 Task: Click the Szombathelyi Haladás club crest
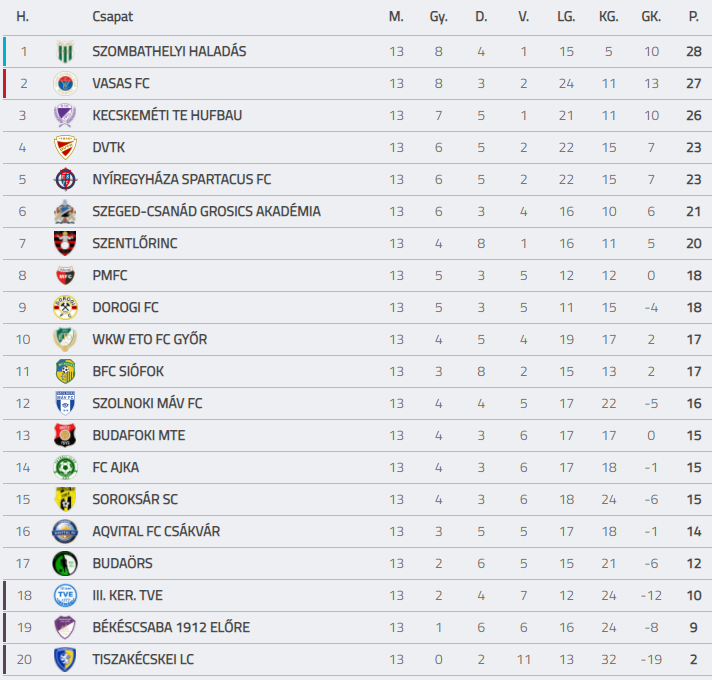point(65,51)
